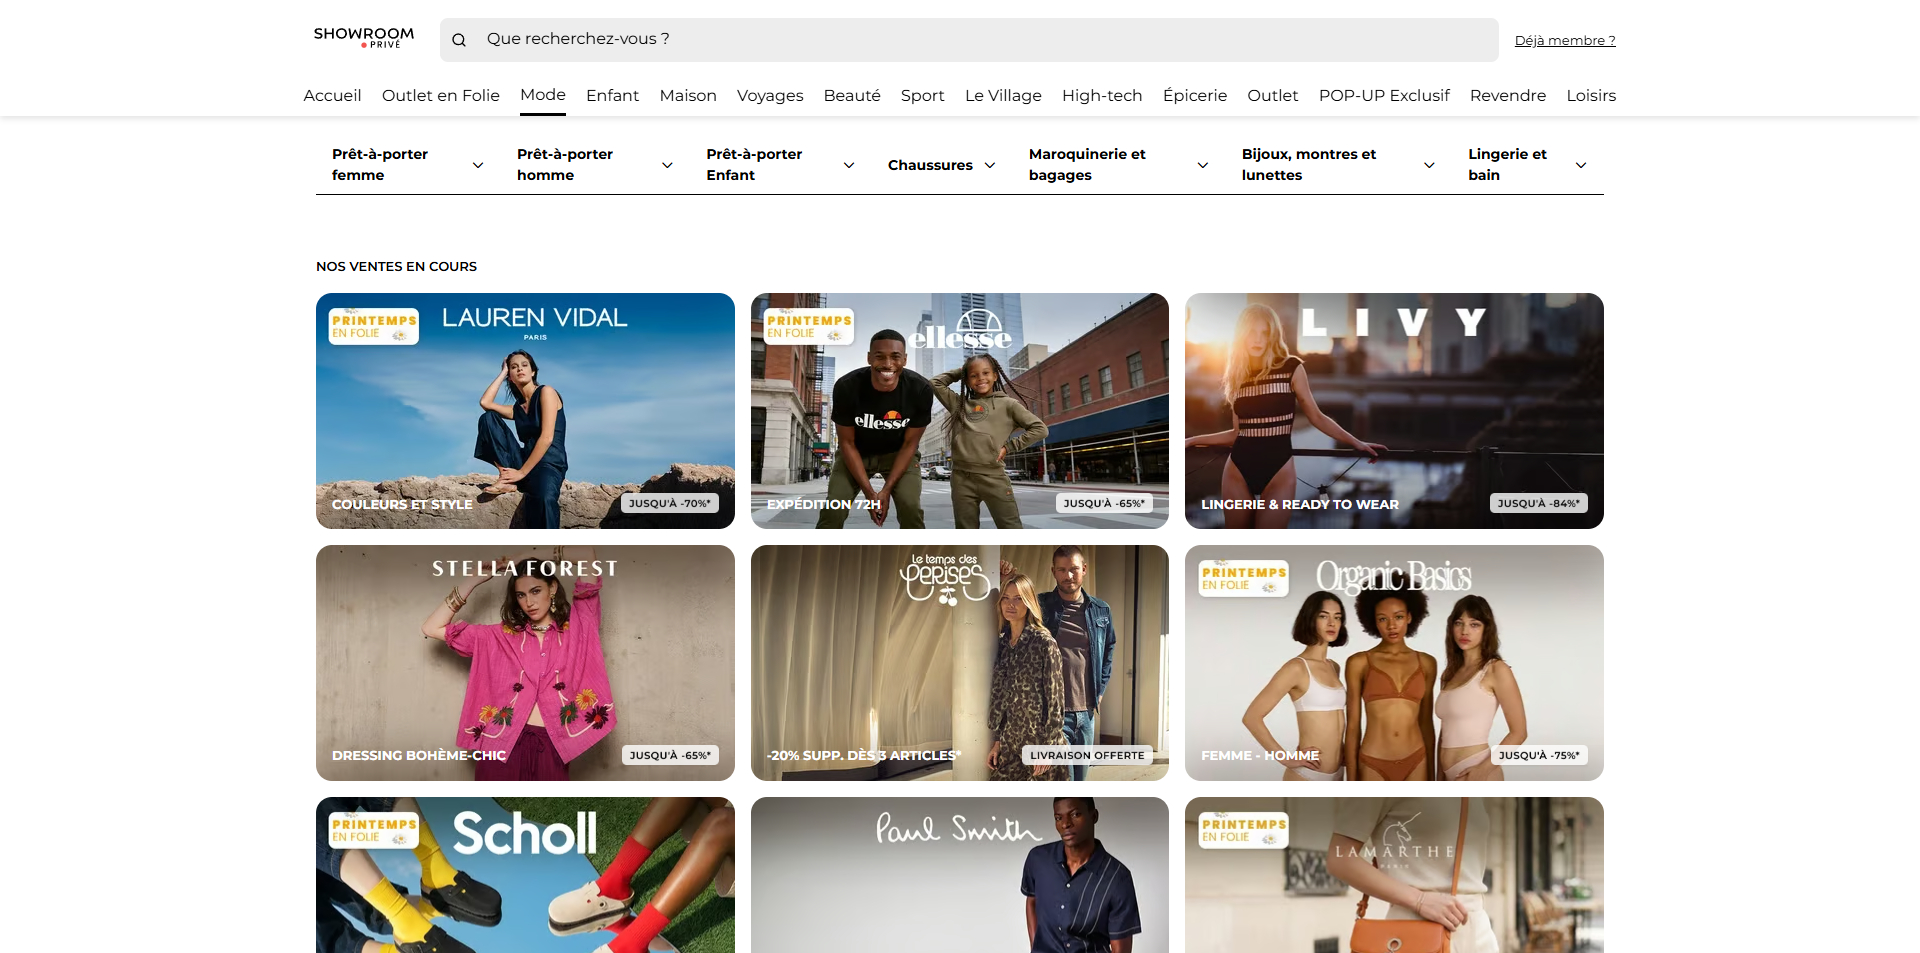The image size is (1920, 953).
Task: Click the 'DRESSING BOHÈME-CHIC' caption
Action: (x=419, y=756)
